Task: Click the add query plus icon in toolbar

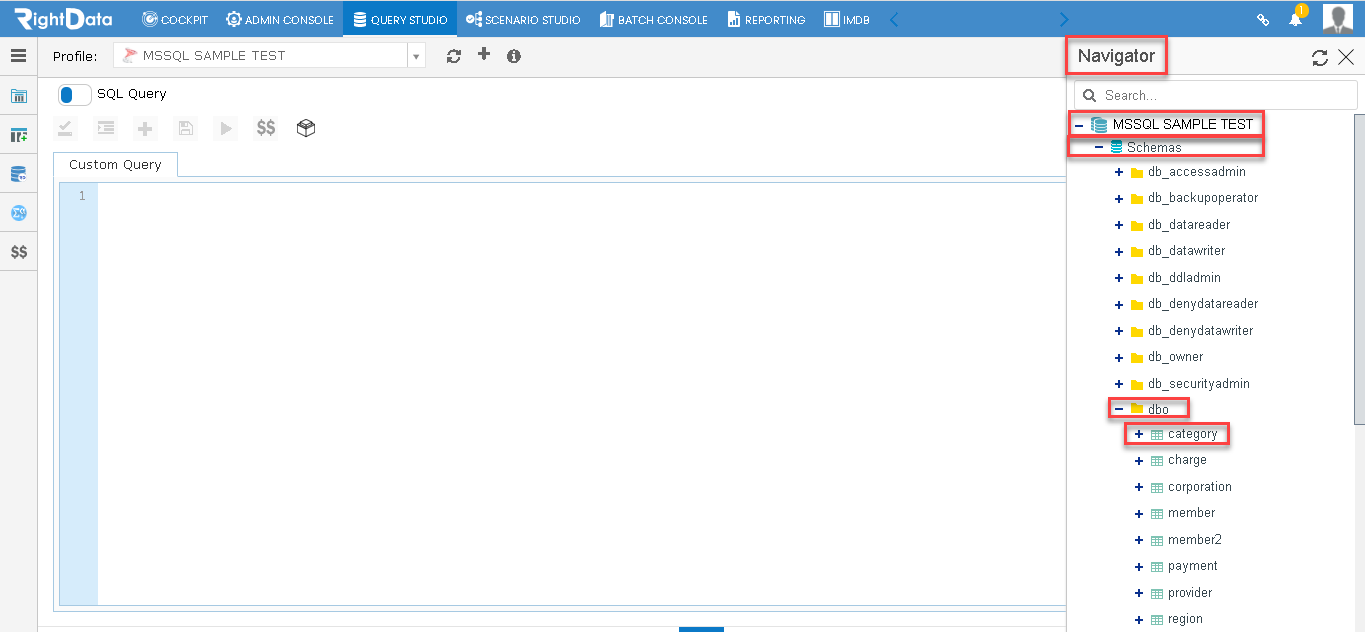Action: pos(146,128)
